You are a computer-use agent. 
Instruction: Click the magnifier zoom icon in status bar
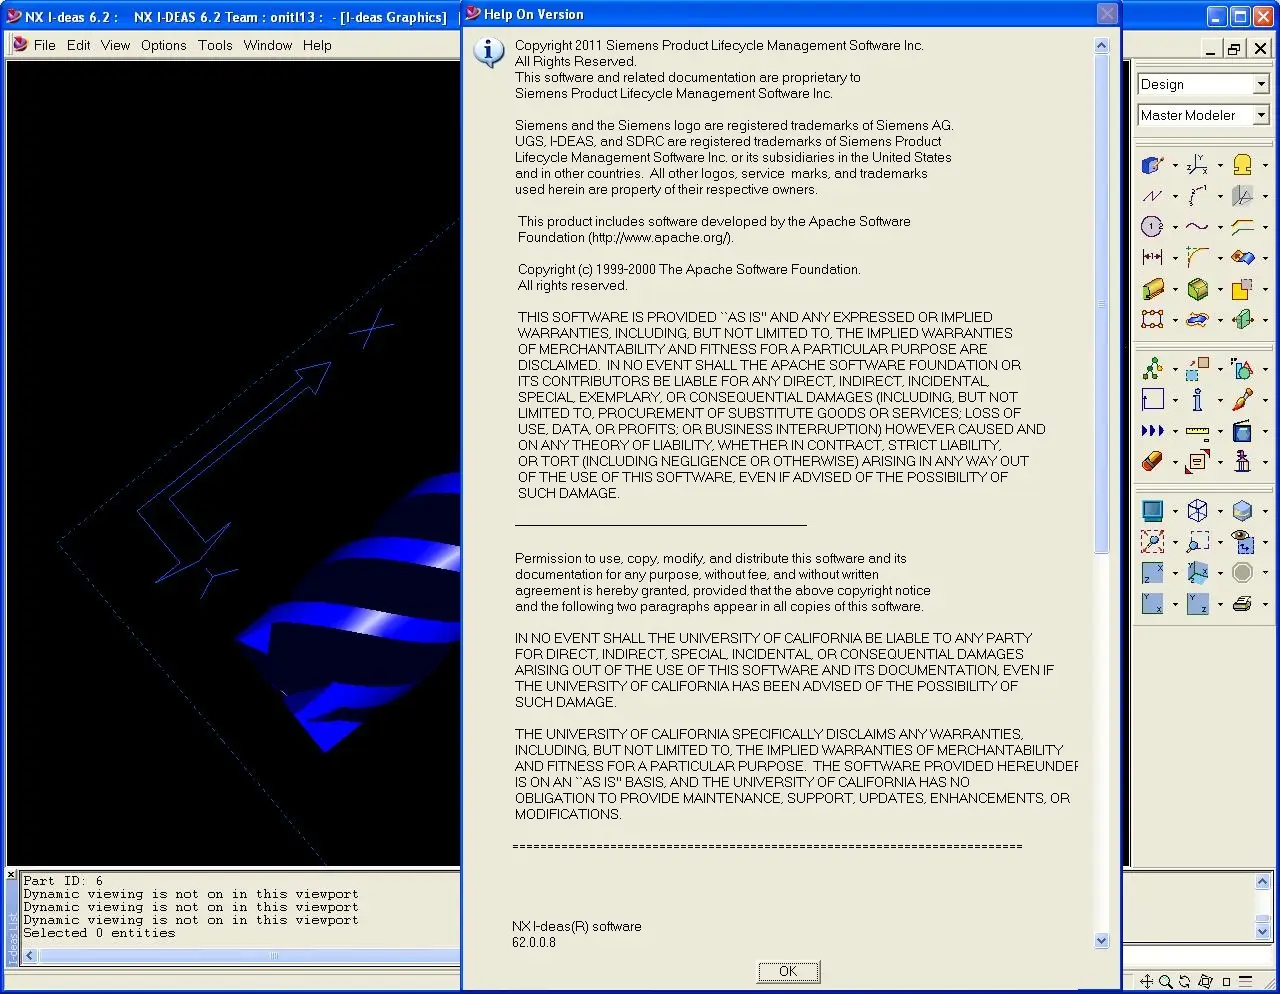click(x=1165, y=982)
